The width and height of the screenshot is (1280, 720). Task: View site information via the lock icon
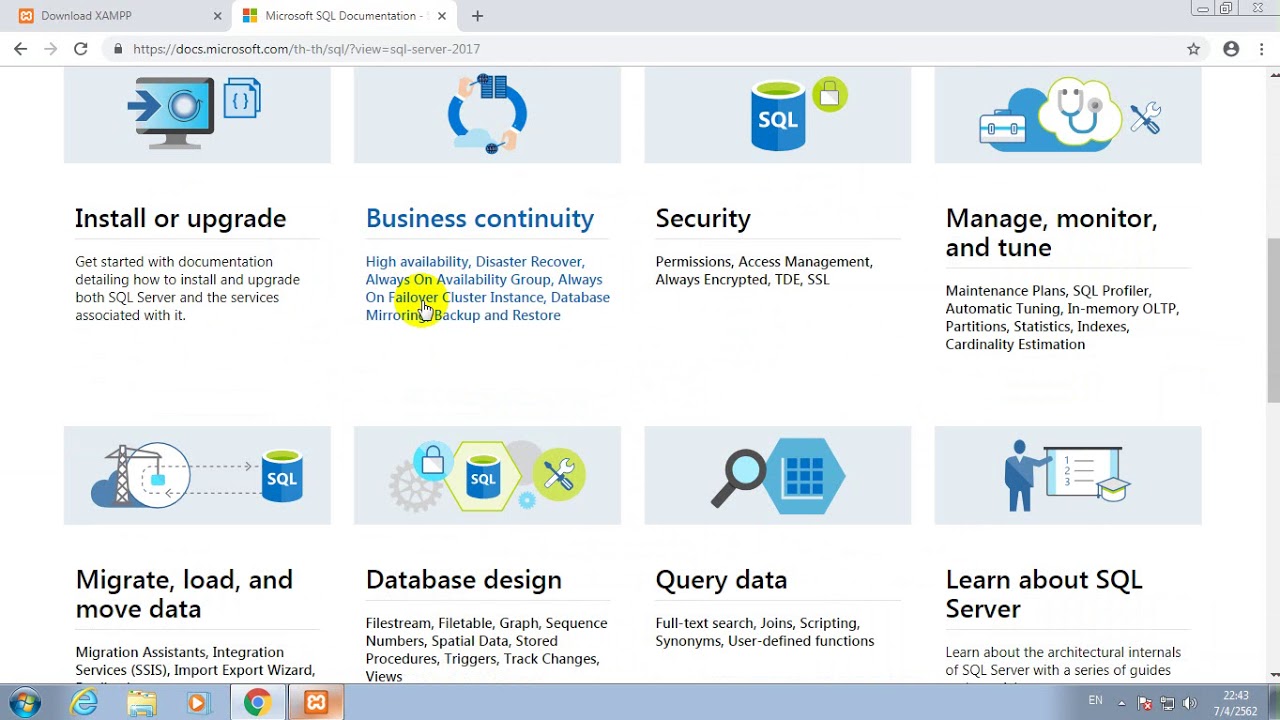[118, 49]
